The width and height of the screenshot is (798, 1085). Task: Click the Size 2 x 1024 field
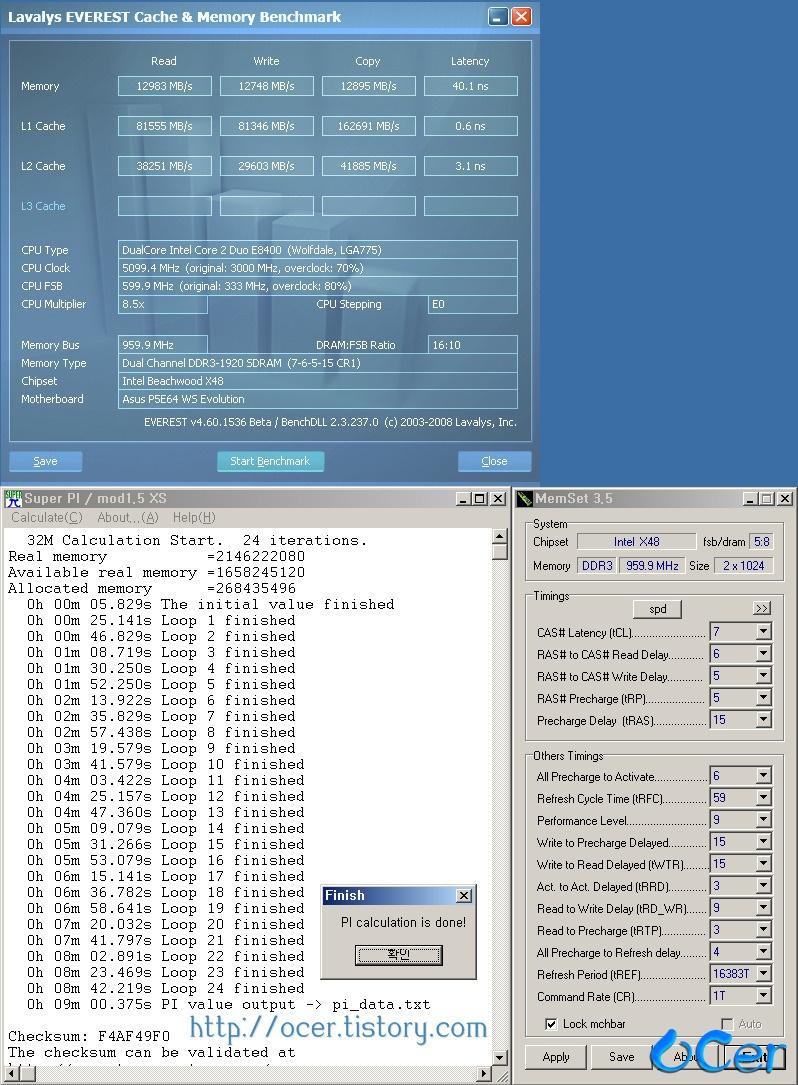click(x=743, y=565)
